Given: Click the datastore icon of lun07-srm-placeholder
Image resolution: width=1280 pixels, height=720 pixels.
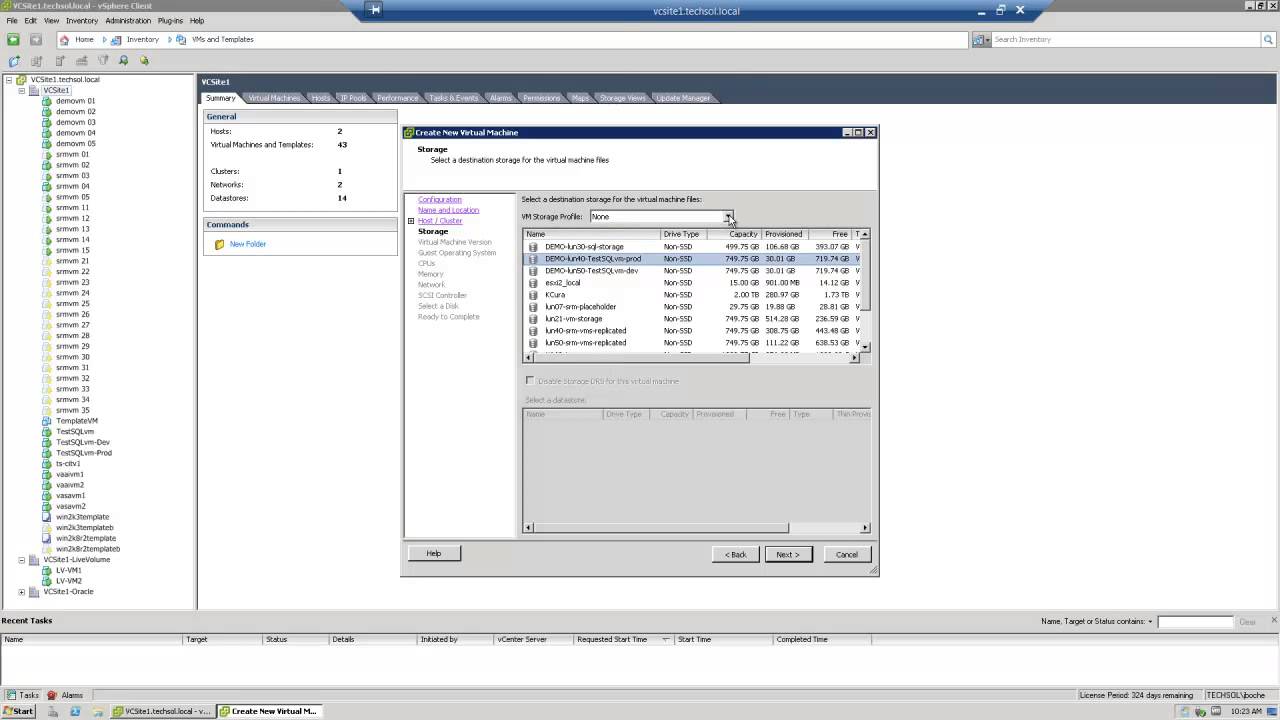Looking at the screenshot, I should [533, 307].
